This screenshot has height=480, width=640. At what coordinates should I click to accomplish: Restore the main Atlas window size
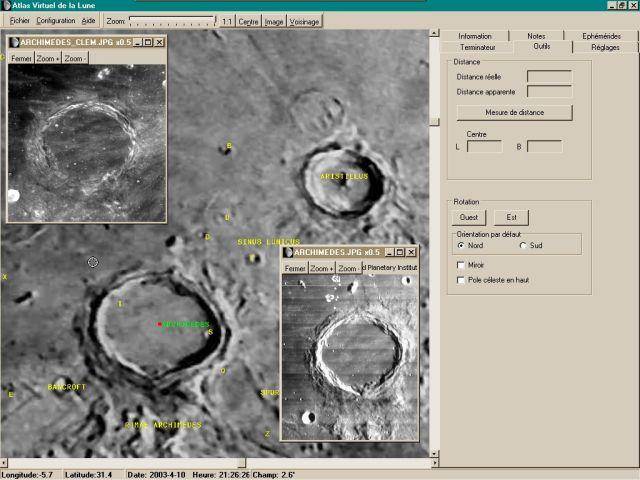pos(622,5)
